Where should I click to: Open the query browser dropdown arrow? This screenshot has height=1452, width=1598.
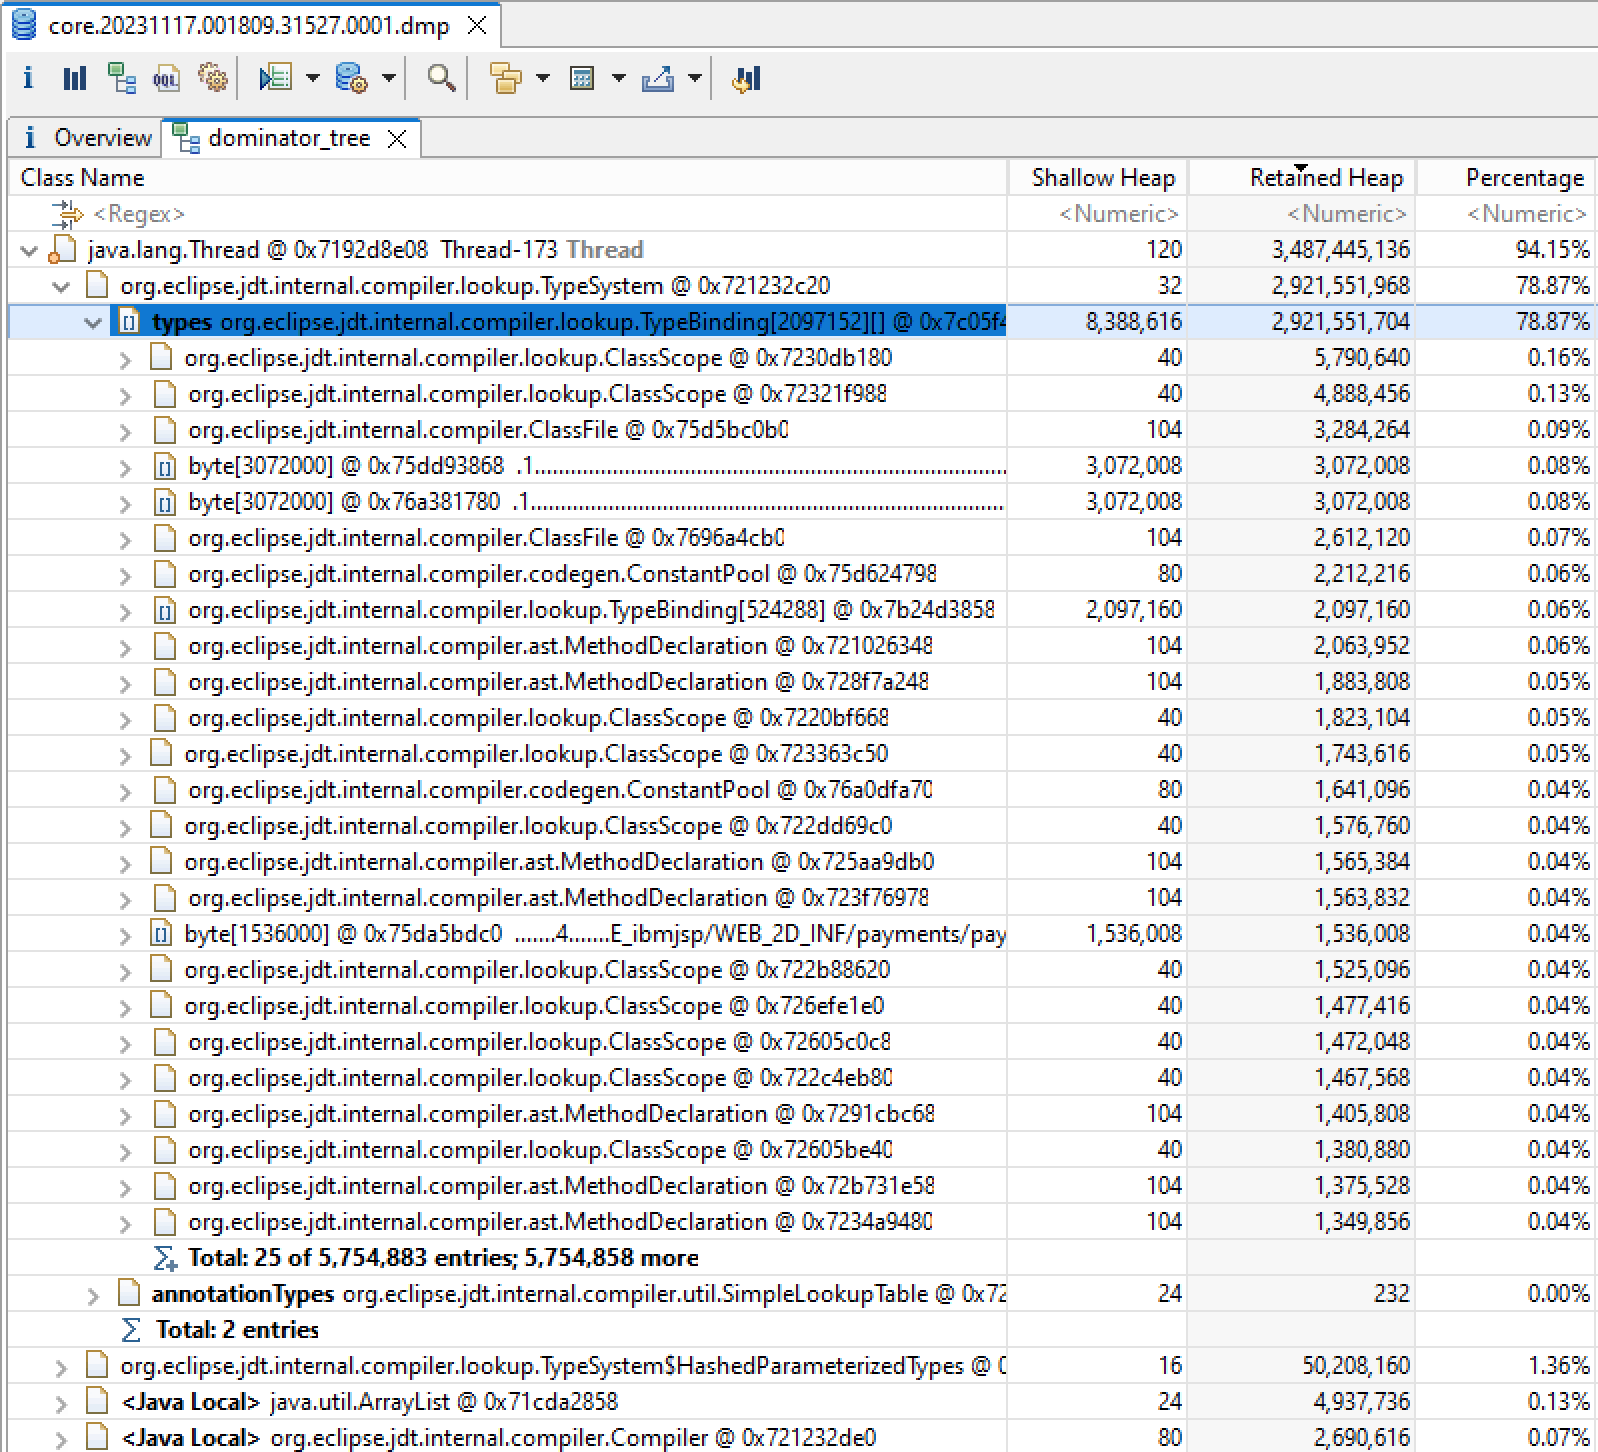[x=389, y=78]
